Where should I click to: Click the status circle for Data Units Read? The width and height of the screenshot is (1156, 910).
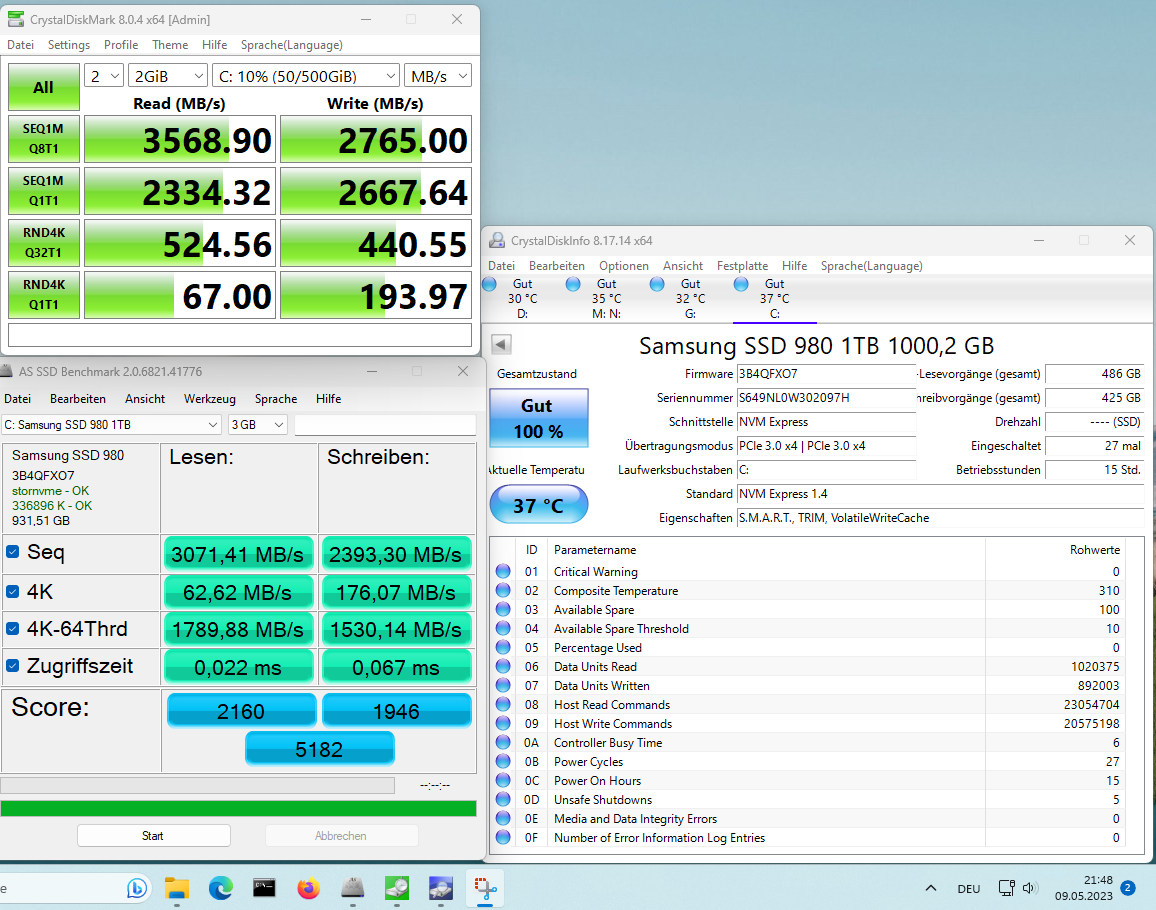[504, 667]
